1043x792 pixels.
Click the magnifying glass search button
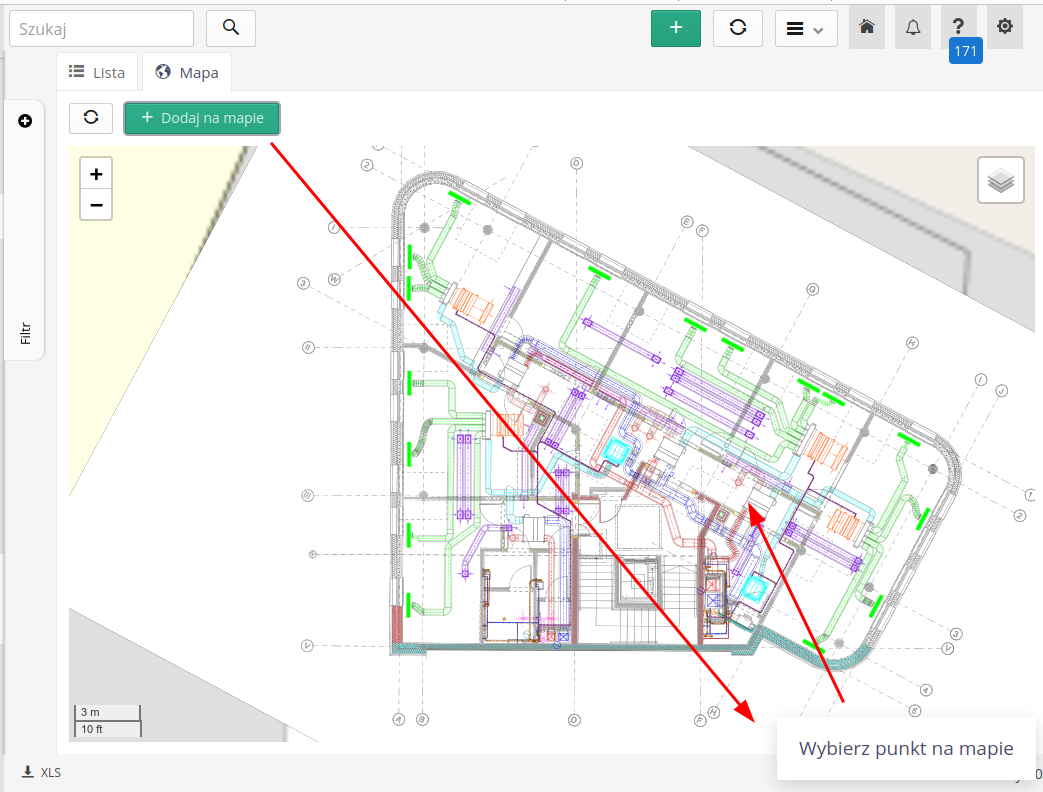[231, 28]
